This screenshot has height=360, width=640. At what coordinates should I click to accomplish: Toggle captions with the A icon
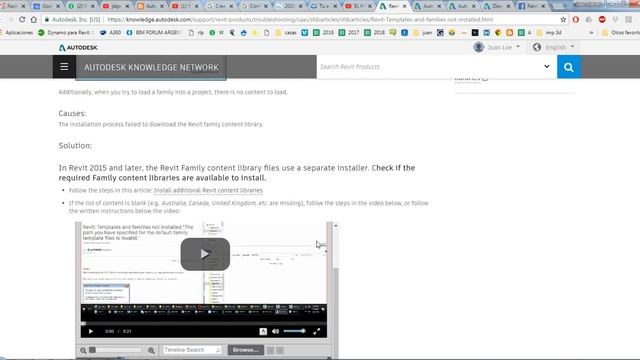point(263,331)
